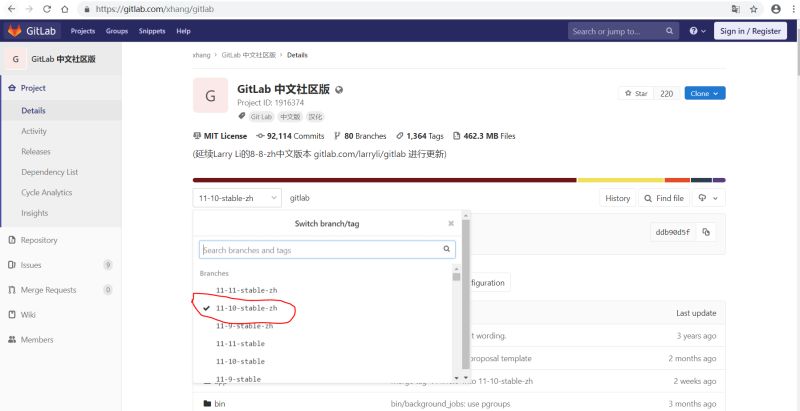800x411 pixels.
Task: Select checked branch 11-10-stable-zh
Action: click(246, 308)
